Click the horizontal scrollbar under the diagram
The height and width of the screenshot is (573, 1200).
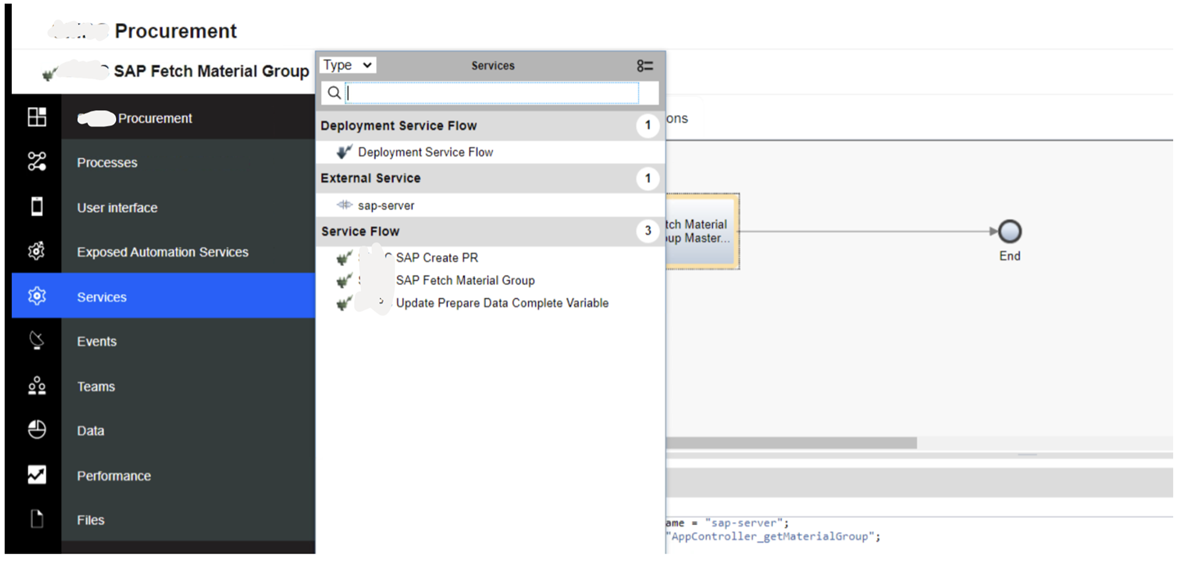coord(790,442)
